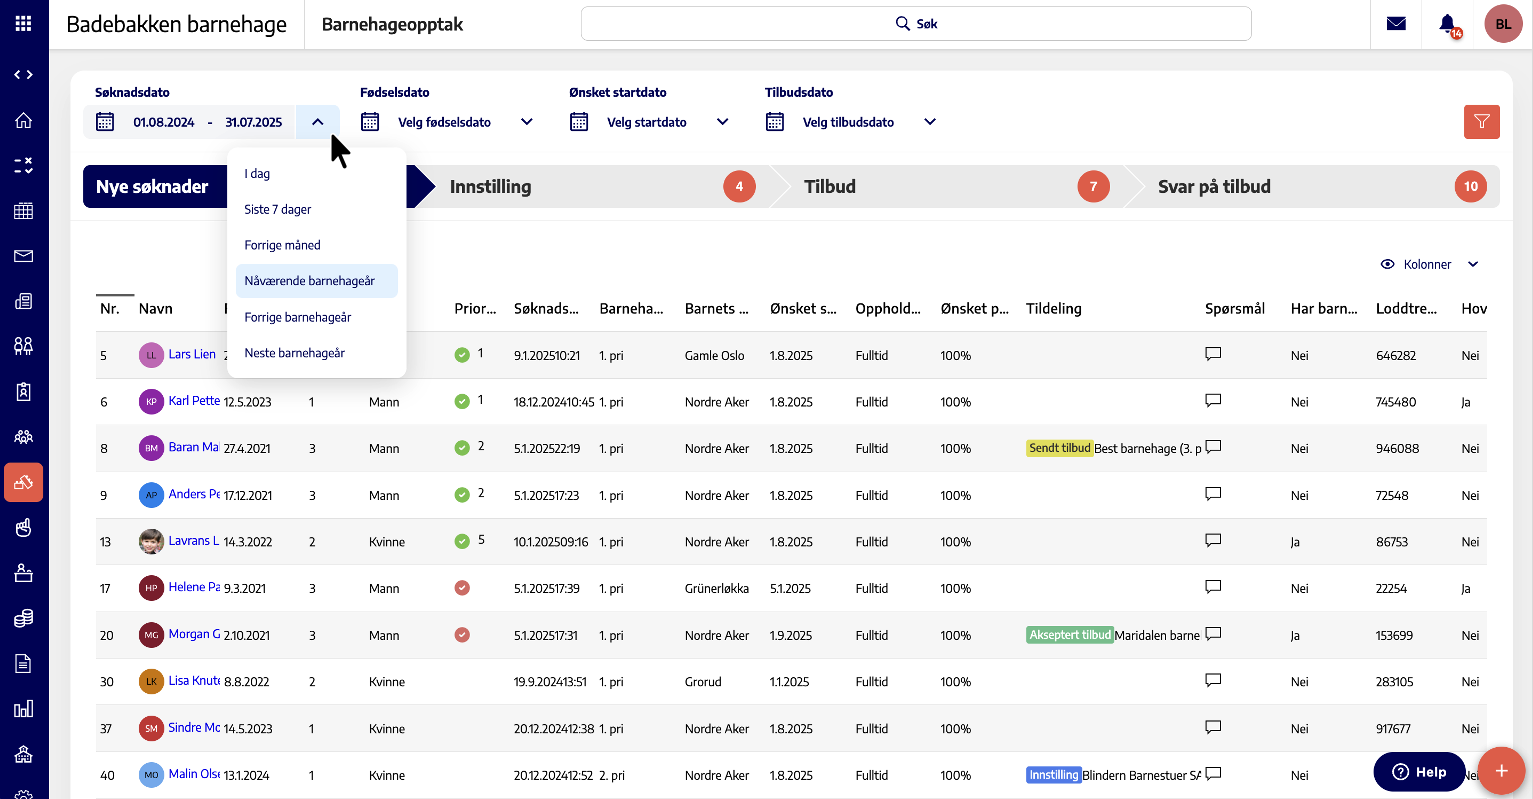Open the calendar icon in sidebar

(24, 211)
